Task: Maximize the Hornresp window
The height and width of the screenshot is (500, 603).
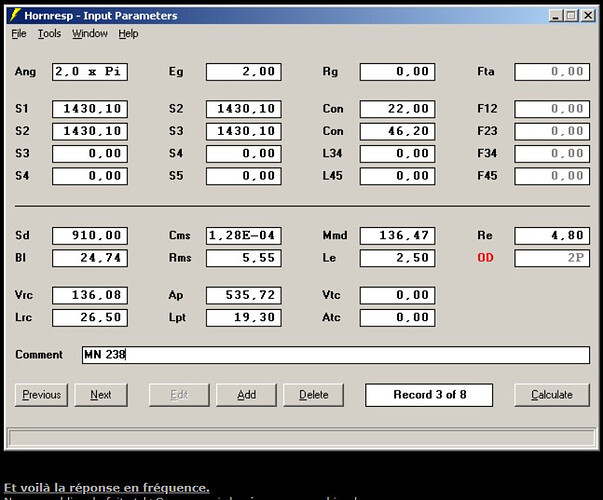Action: pos(571,16)
